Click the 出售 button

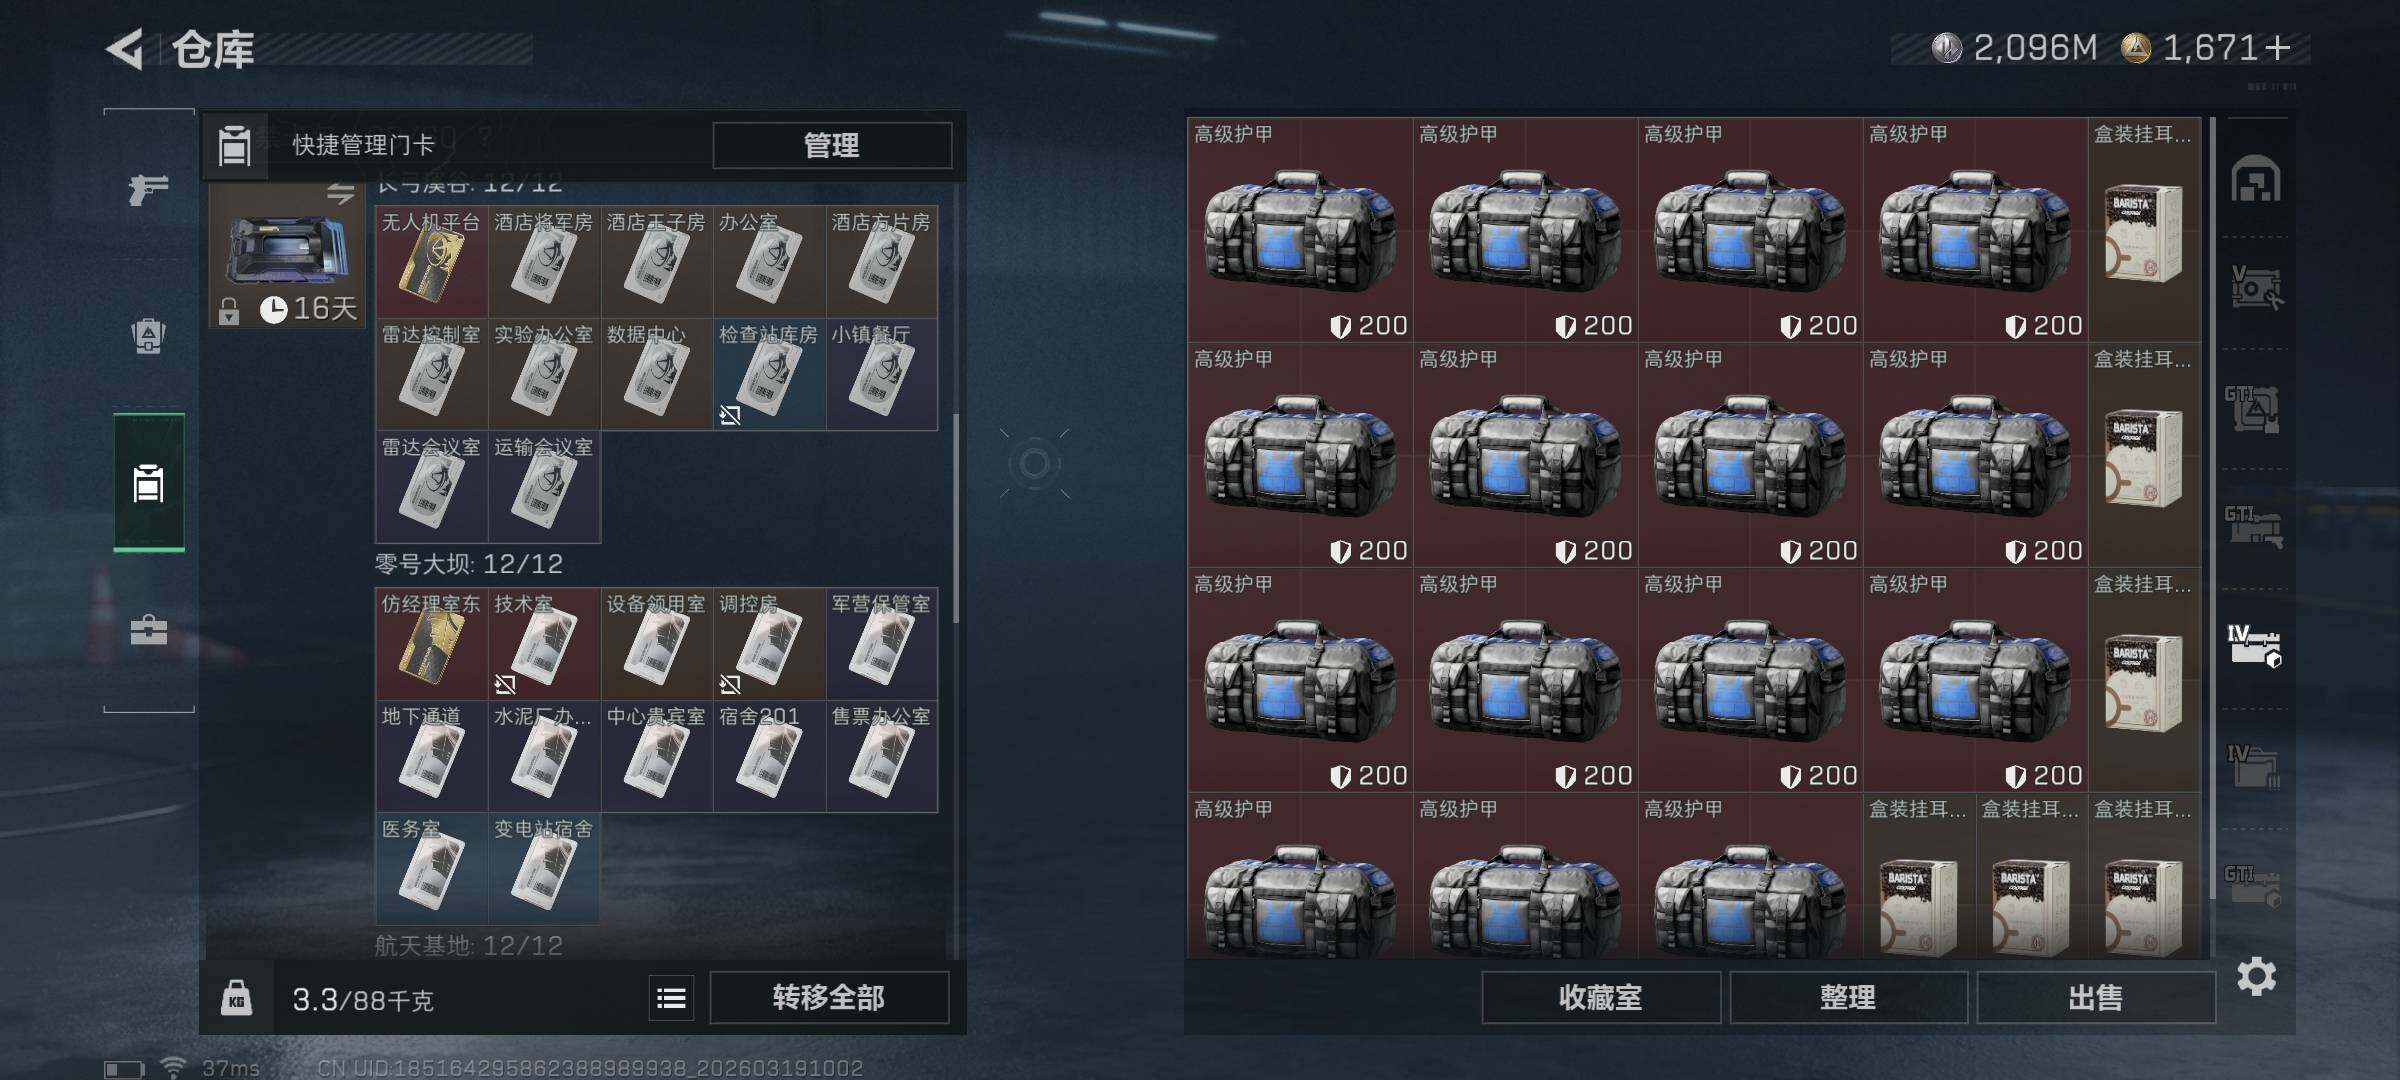[2095, 998]
